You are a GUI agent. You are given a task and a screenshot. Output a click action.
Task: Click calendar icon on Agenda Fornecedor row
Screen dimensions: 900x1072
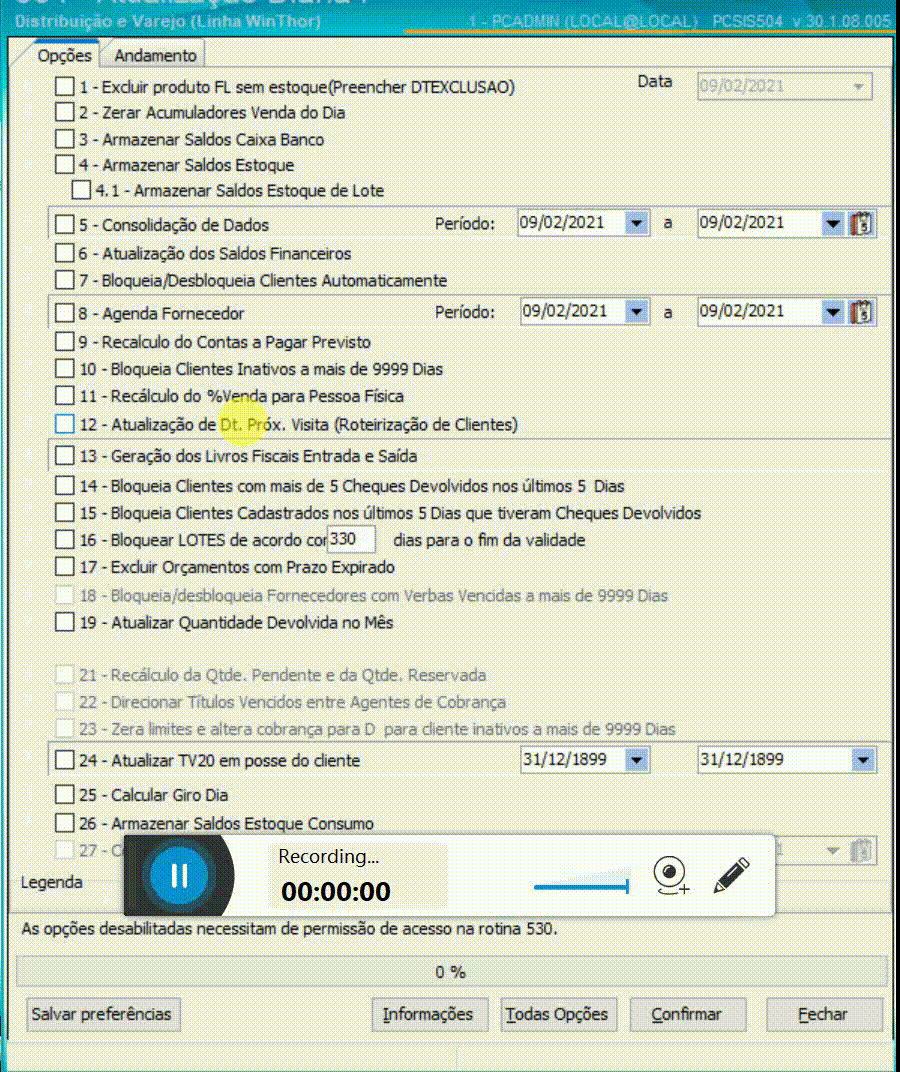click(x=862, y=312)
